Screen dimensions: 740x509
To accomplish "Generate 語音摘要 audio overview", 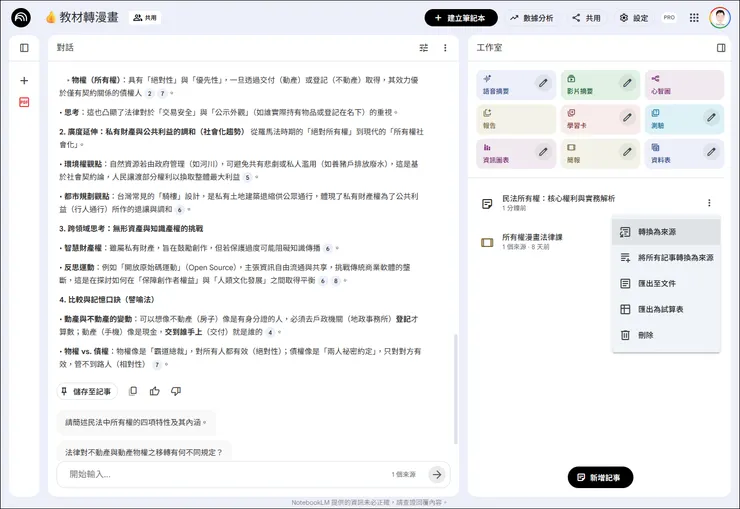I will pos(514,85).
